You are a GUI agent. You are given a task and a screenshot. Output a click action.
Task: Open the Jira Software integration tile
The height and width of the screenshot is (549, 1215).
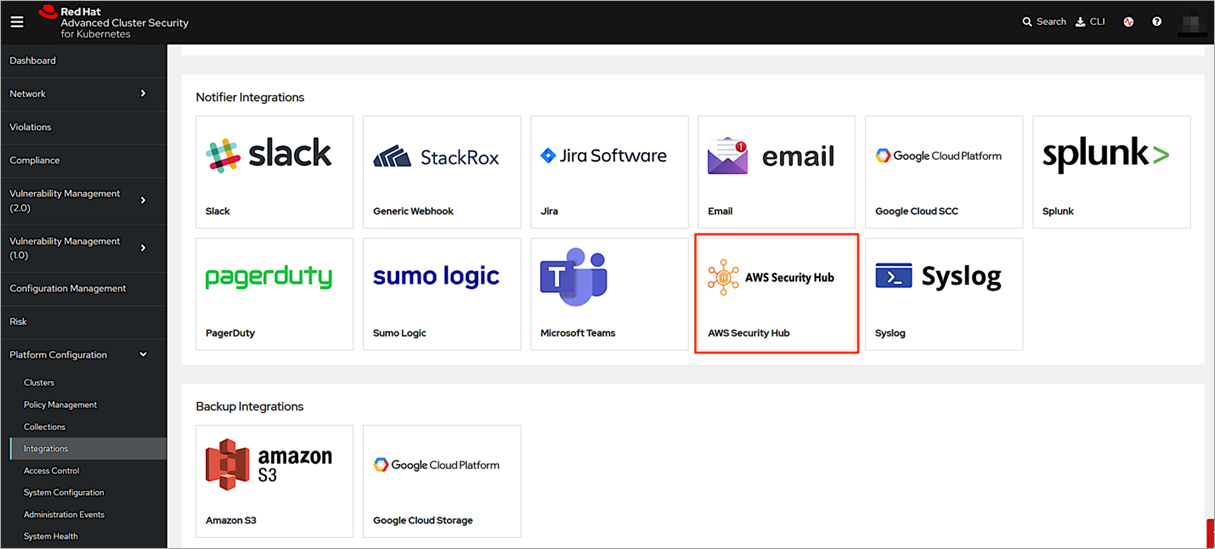click(609, 172)
